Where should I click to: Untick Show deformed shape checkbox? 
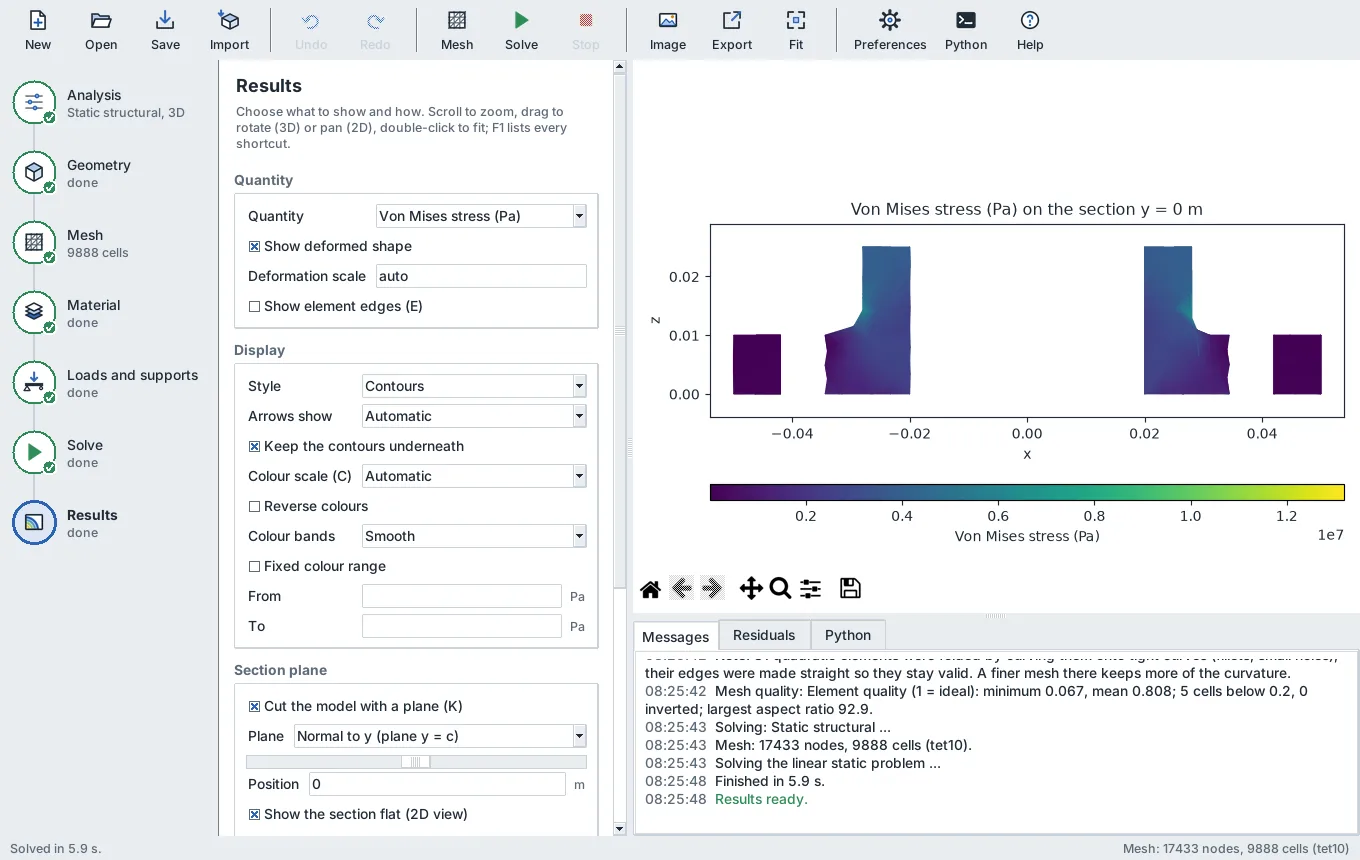254,246
